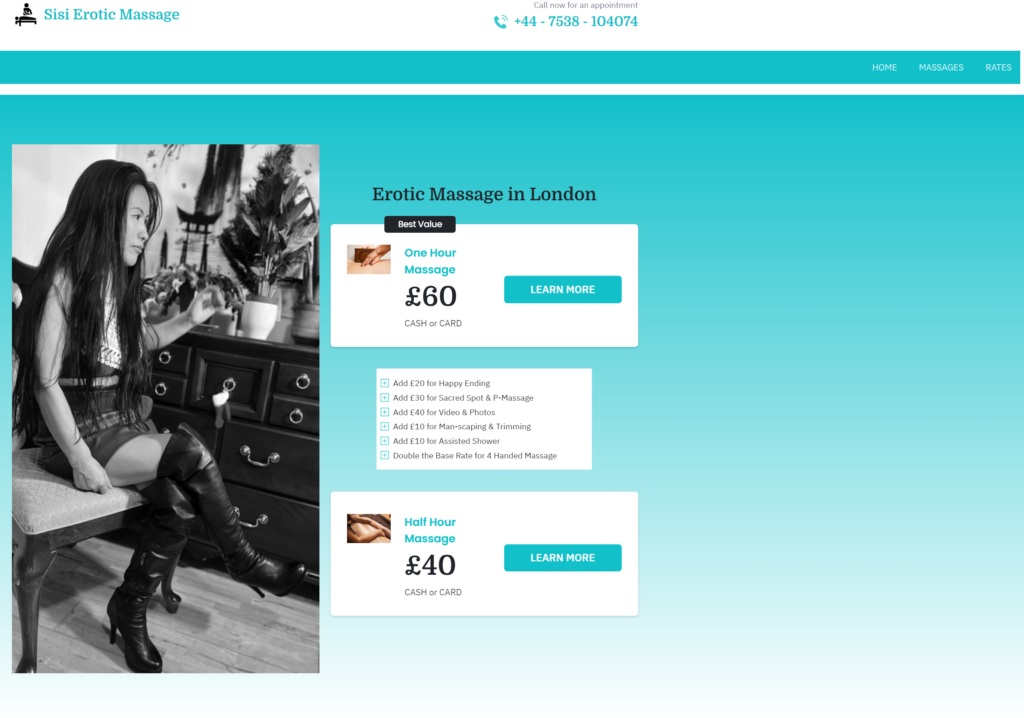This screenshot has height=718, width=1024.
Task: Click the massage table logo icon
Action: (x=25, y=14)
